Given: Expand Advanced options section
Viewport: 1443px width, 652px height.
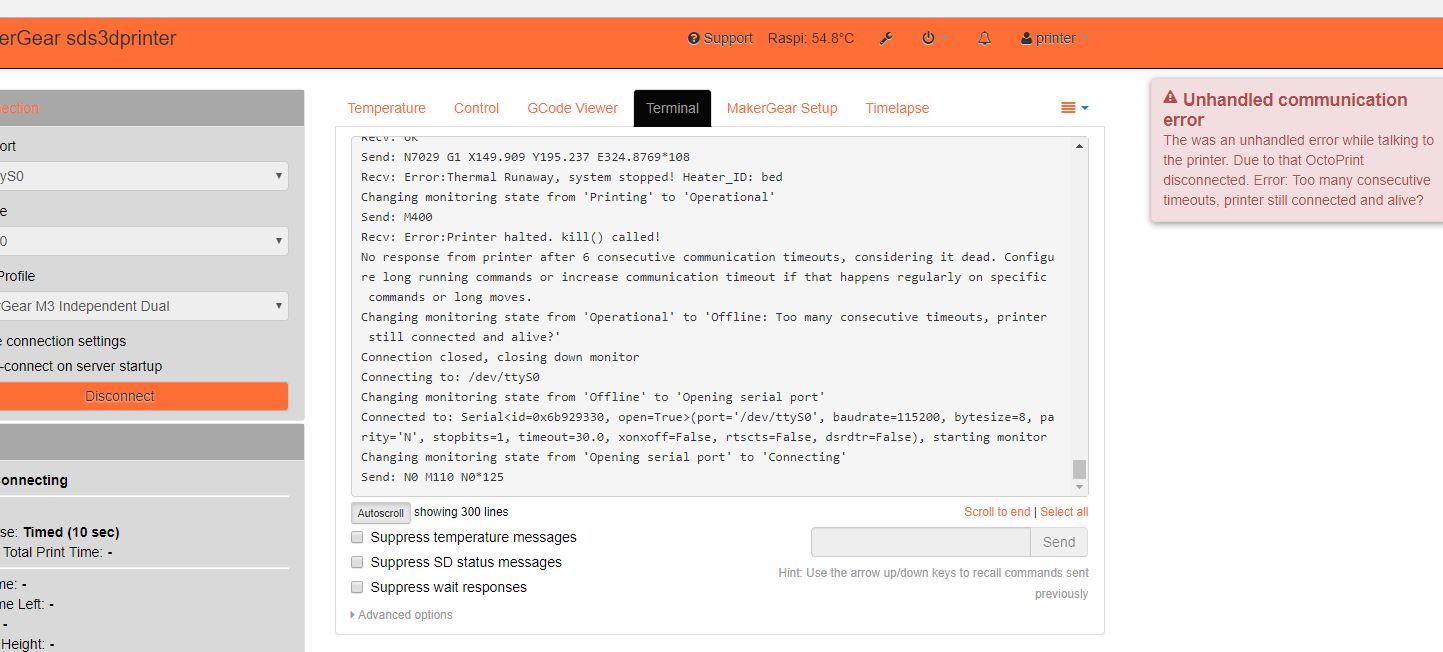Looking at the screenshot, I should pyautogui.click(x=402, y=615).
